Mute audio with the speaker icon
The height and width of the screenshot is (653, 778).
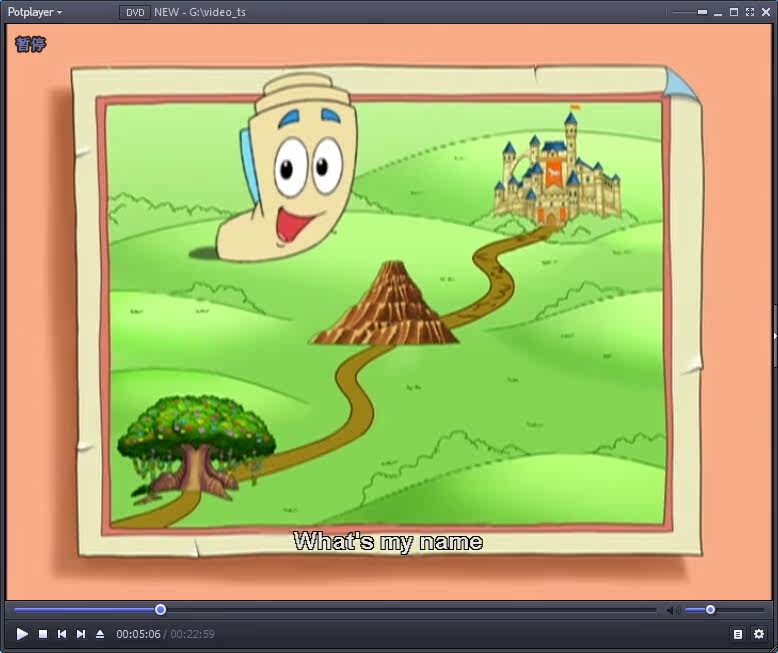tap(672, 610)
